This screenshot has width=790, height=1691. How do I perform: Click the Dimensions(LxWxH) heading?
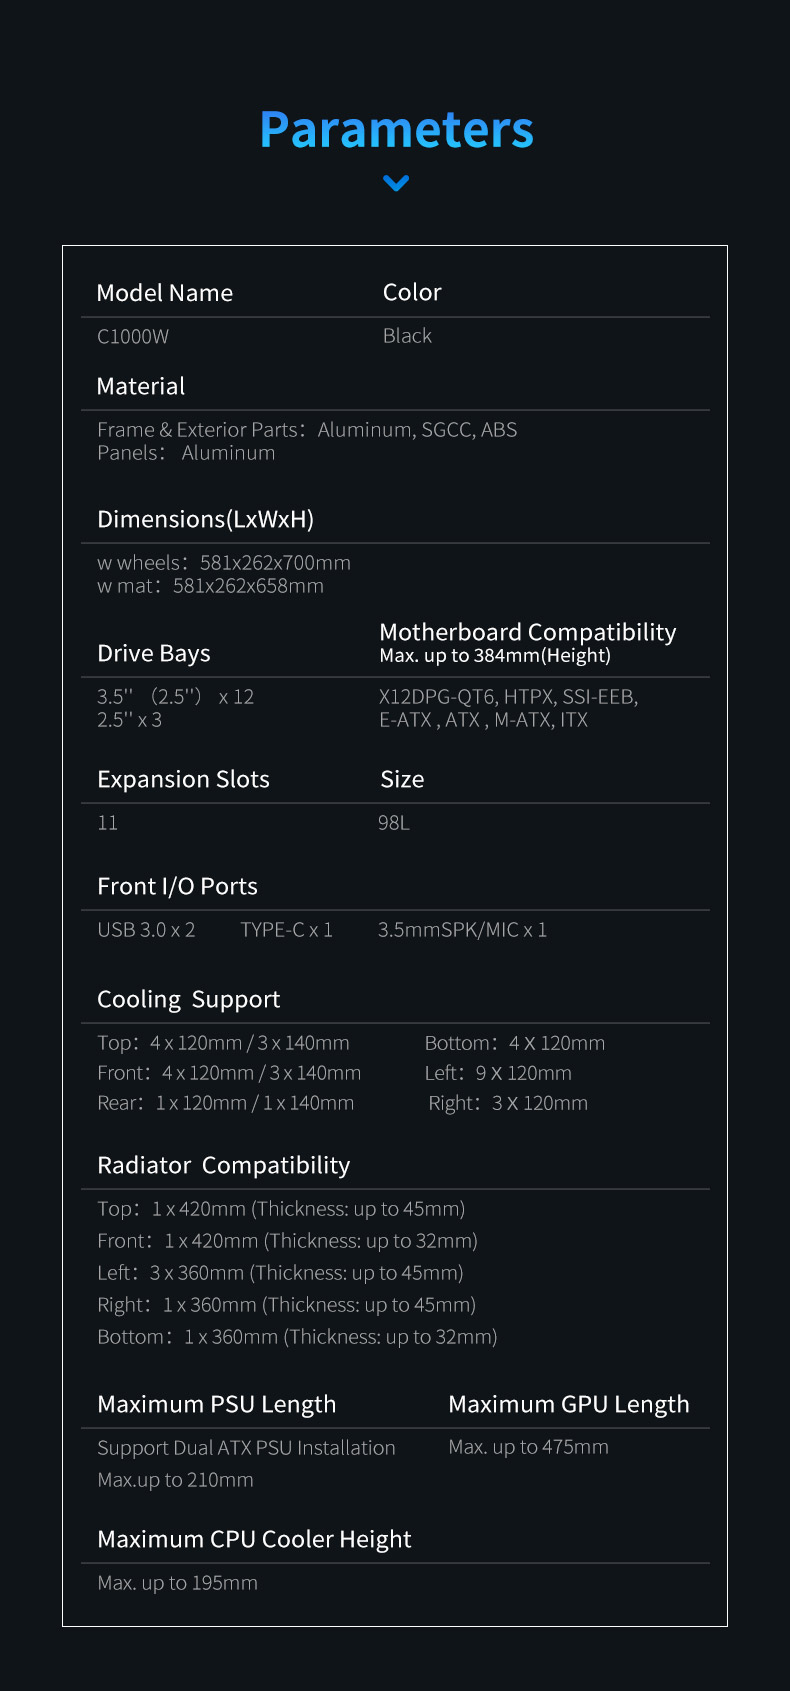tap(206, 519)
